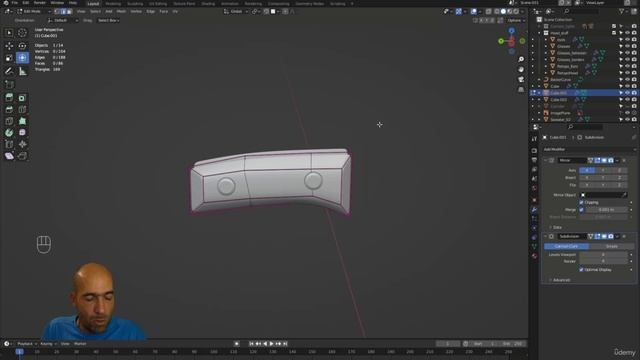Select the Inset Faces tool
This screenshot has height=360, width=640.
pyautogui.click(x=22, y=98)
